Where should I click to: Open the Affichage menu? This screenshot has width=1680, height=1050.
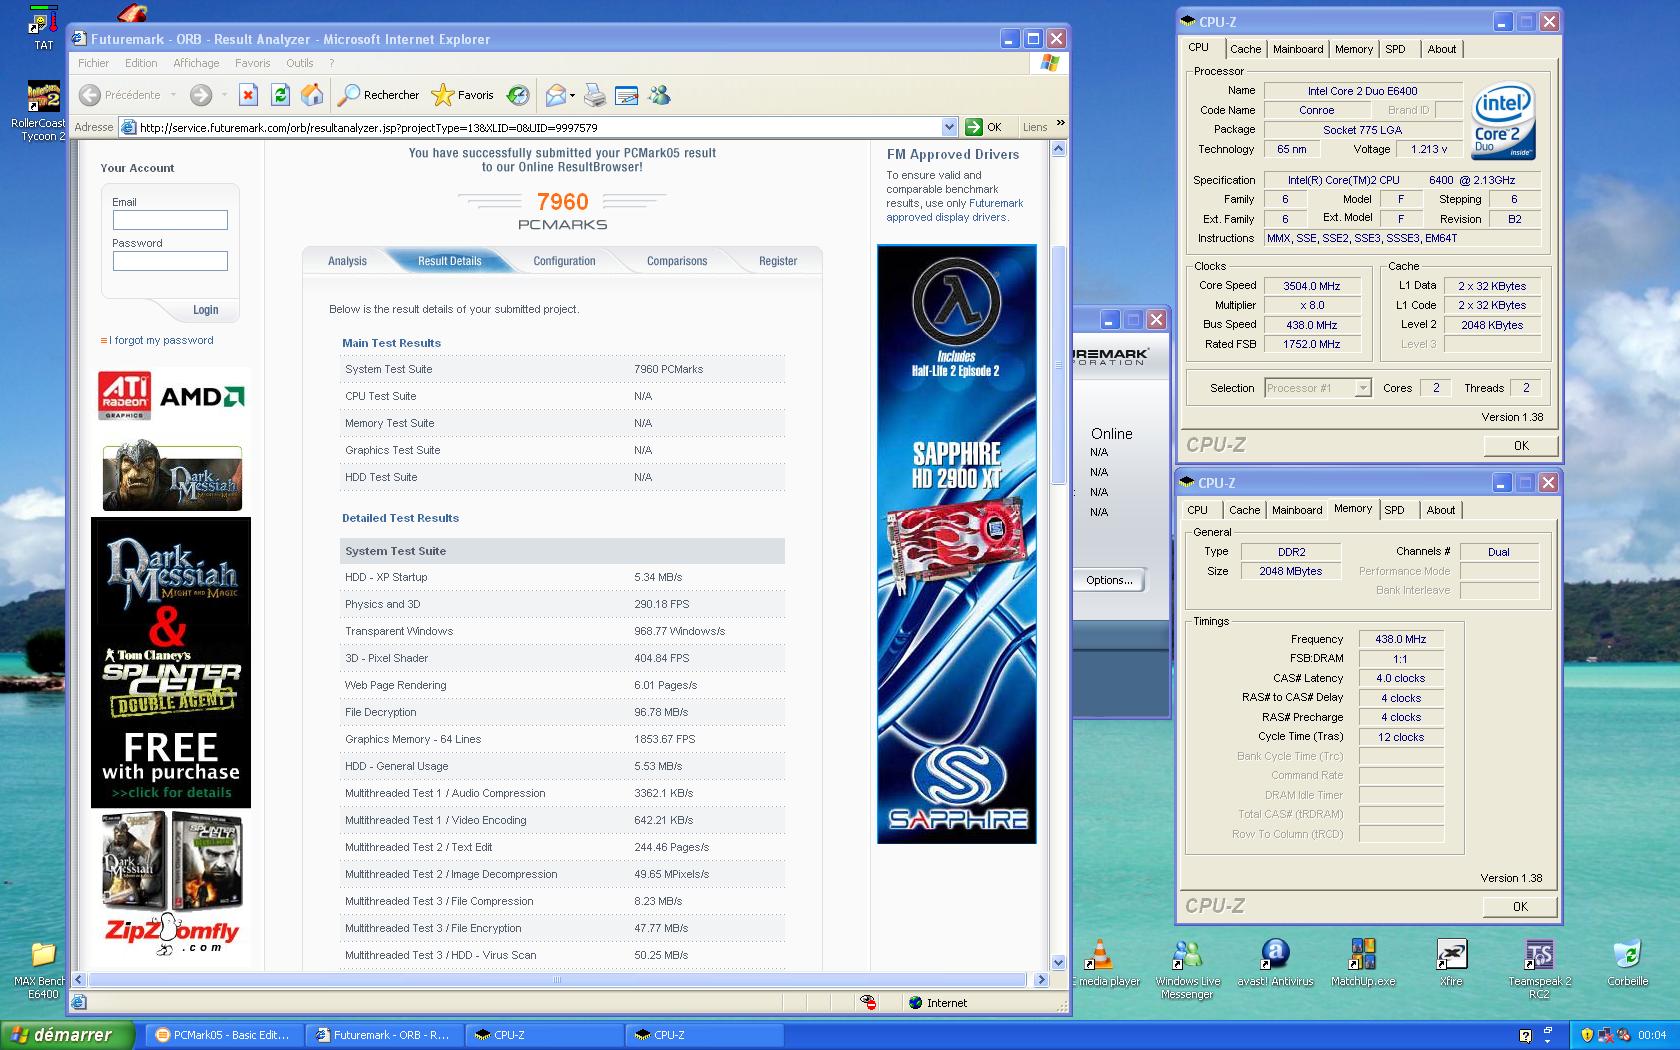pyautogui.click(x=196, y=63)
